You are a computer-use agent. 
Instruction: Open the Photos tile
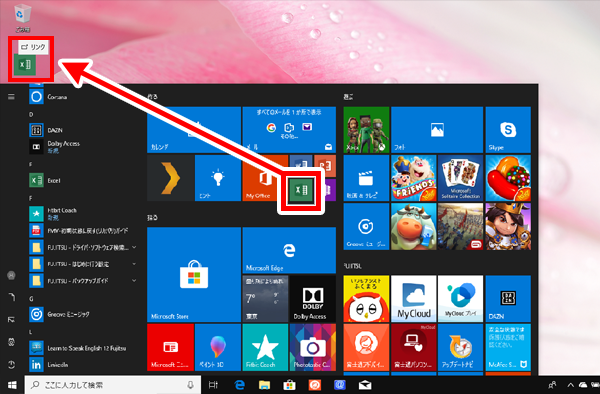tap(437, 130)
